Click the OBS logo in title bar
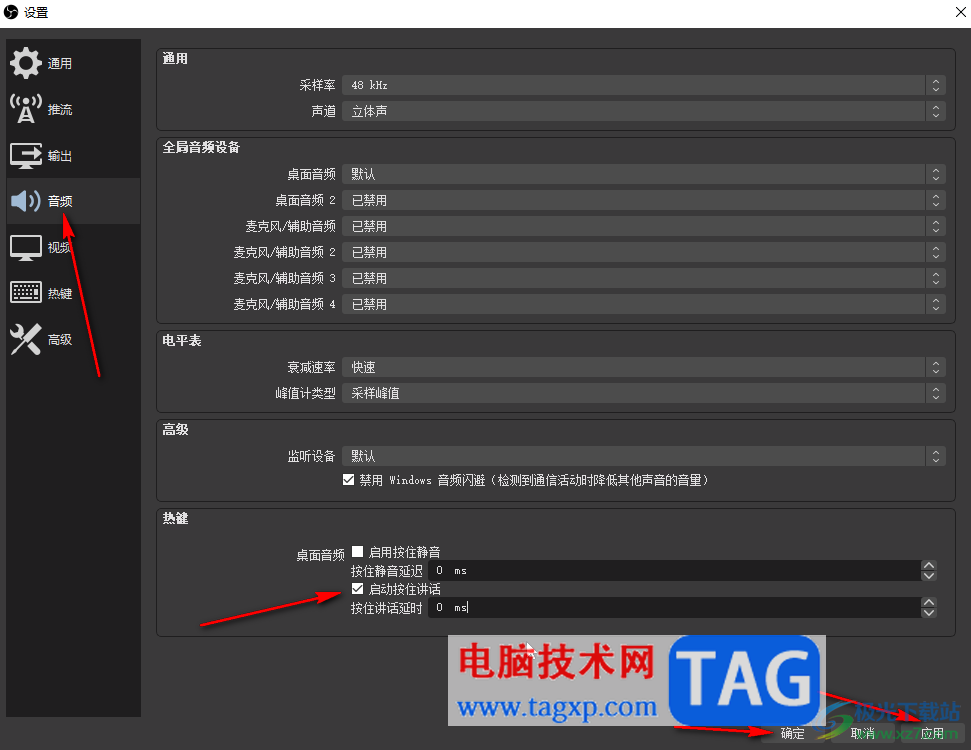This screenshot has height=750, width=971. click(x=11, y=12)
